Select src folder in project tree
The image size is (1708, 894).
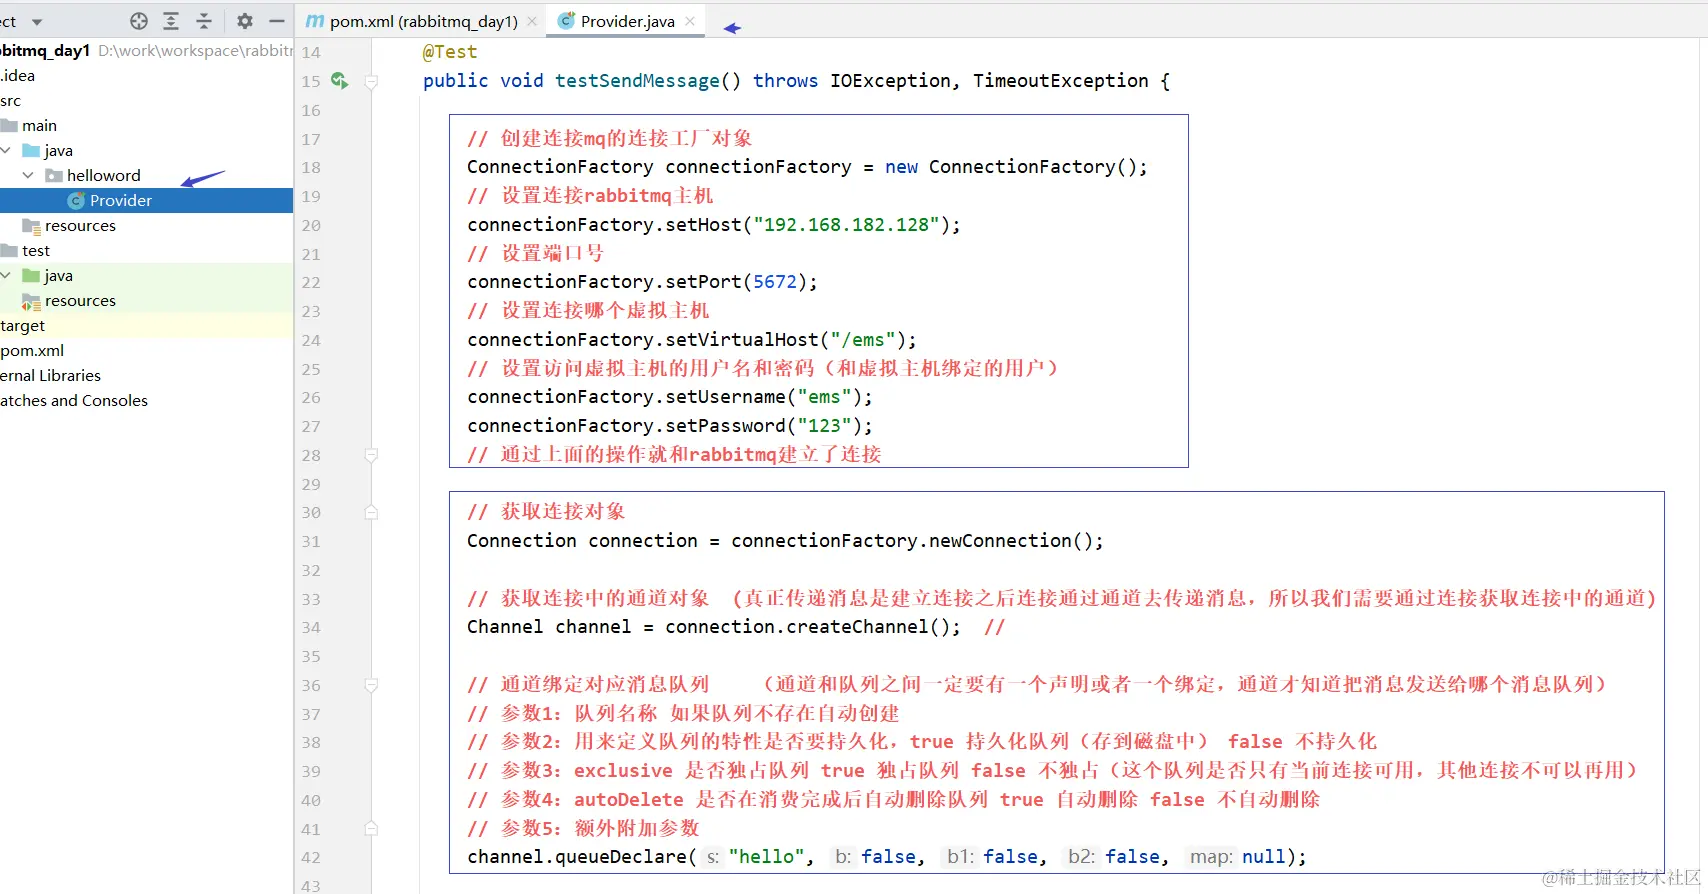tap(11, 100)
